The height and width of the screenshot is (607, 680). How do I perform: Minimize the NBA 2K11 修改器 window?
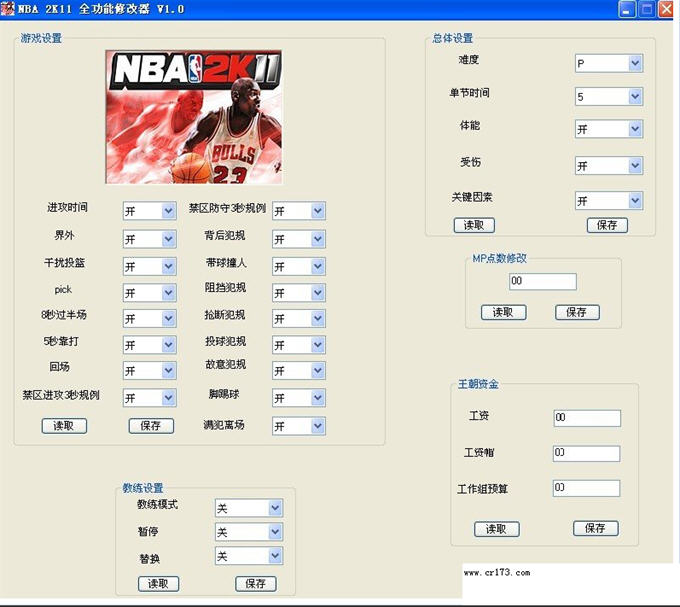click(626, 9)
